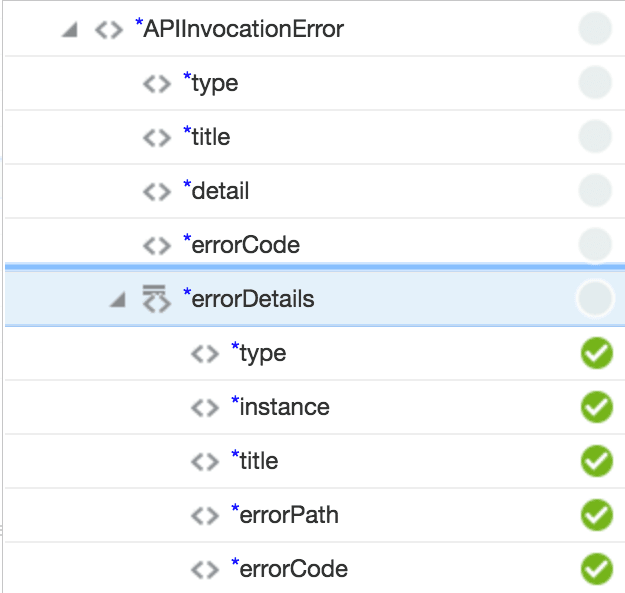Click the element icon next to detail
This screenshot has width=625, height=593.
point(157,191)
